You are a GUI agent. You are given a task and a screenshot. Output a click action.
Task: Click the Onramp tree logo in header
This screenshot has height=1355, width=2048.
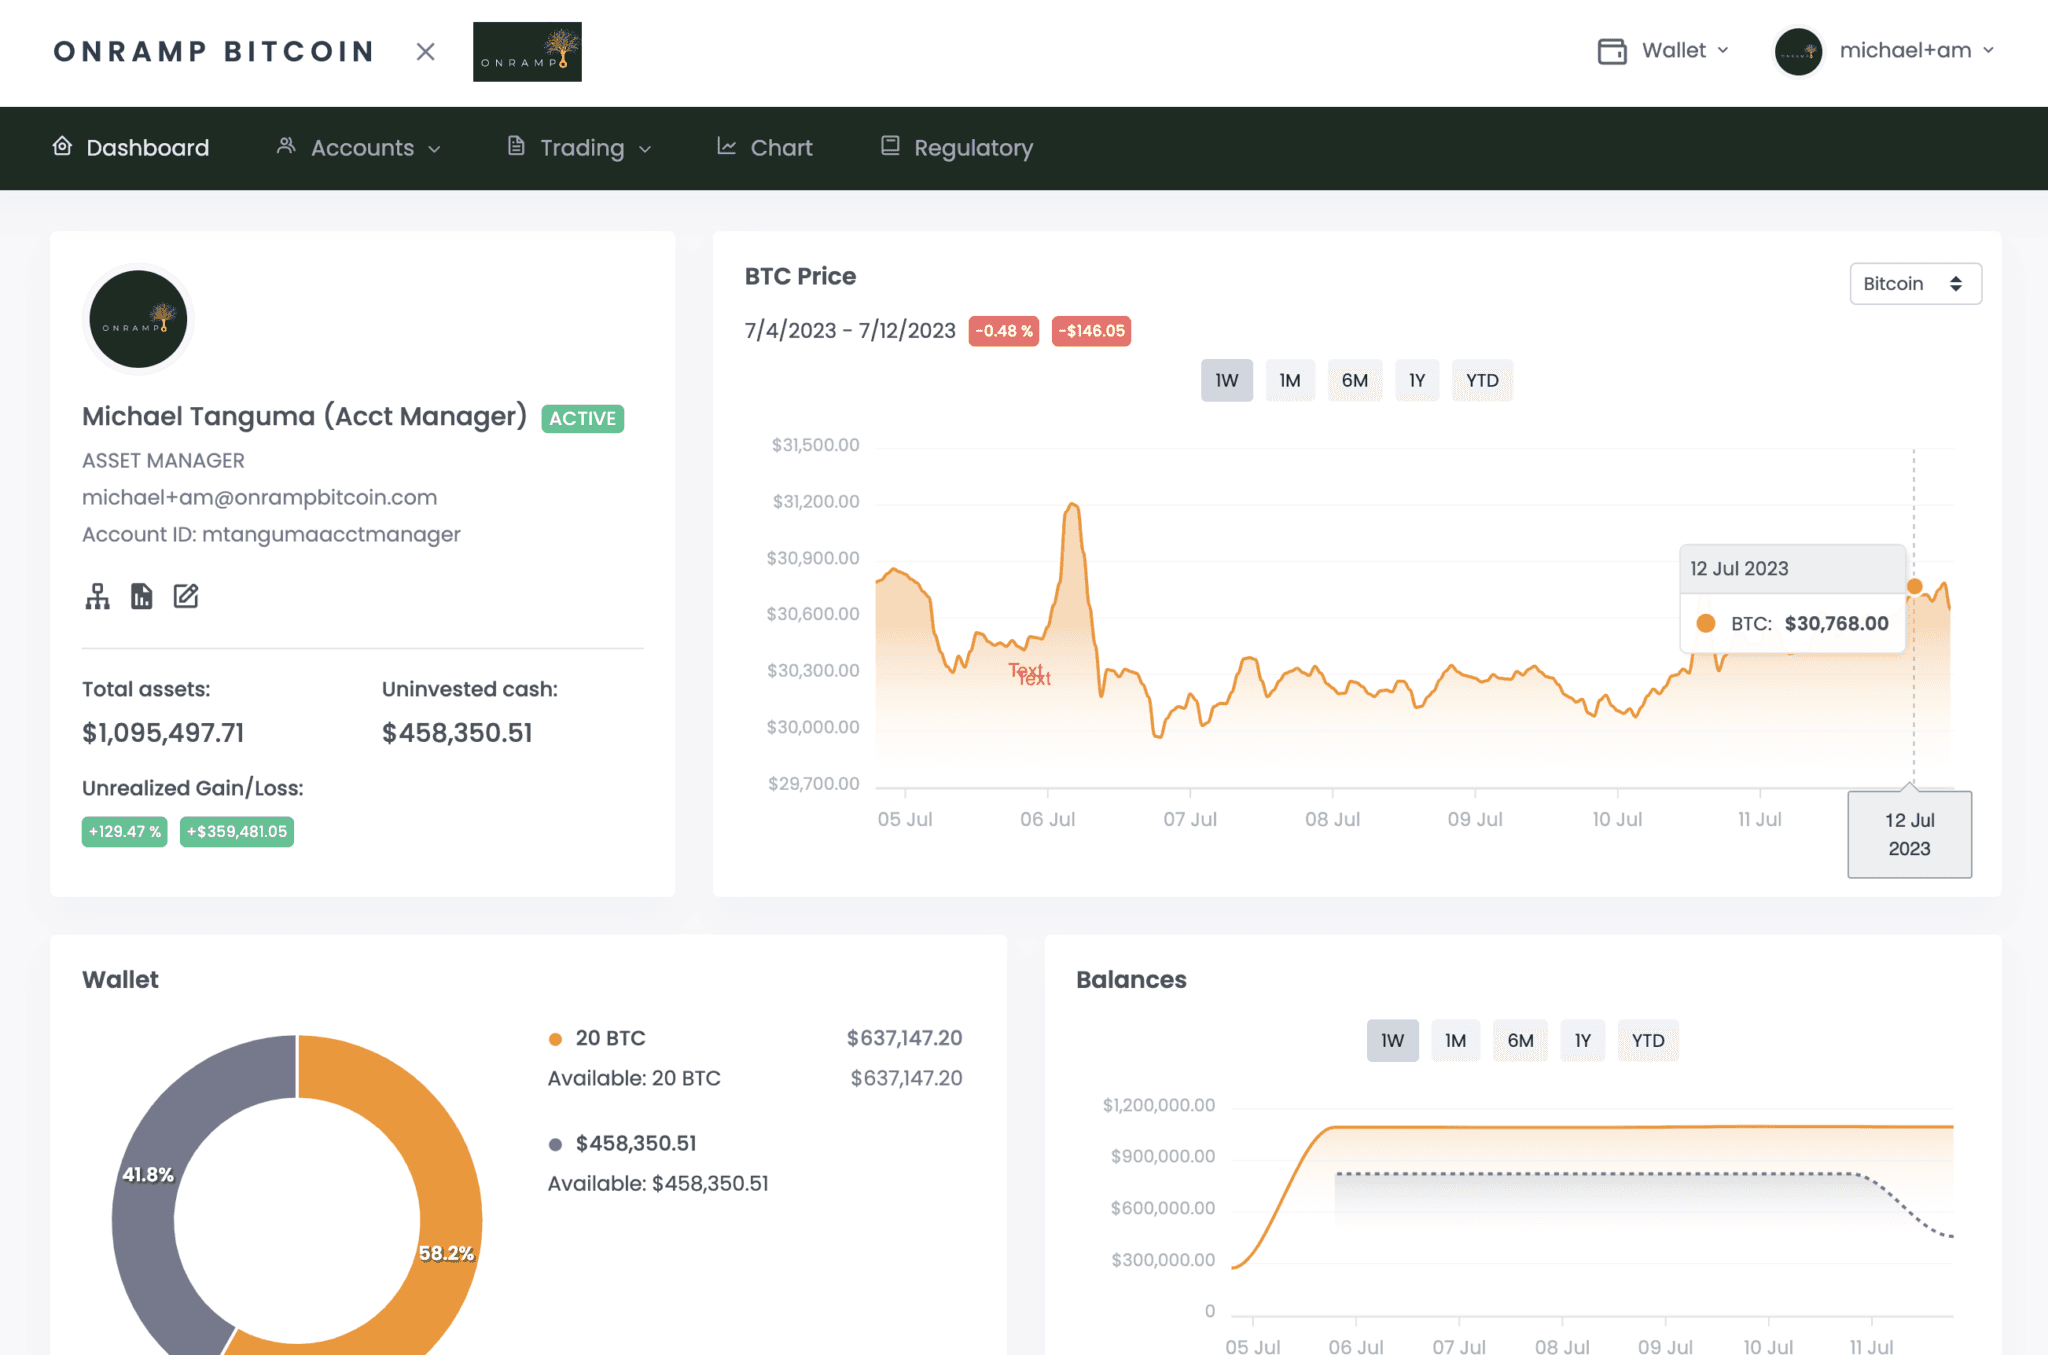(x=527, y=52)
